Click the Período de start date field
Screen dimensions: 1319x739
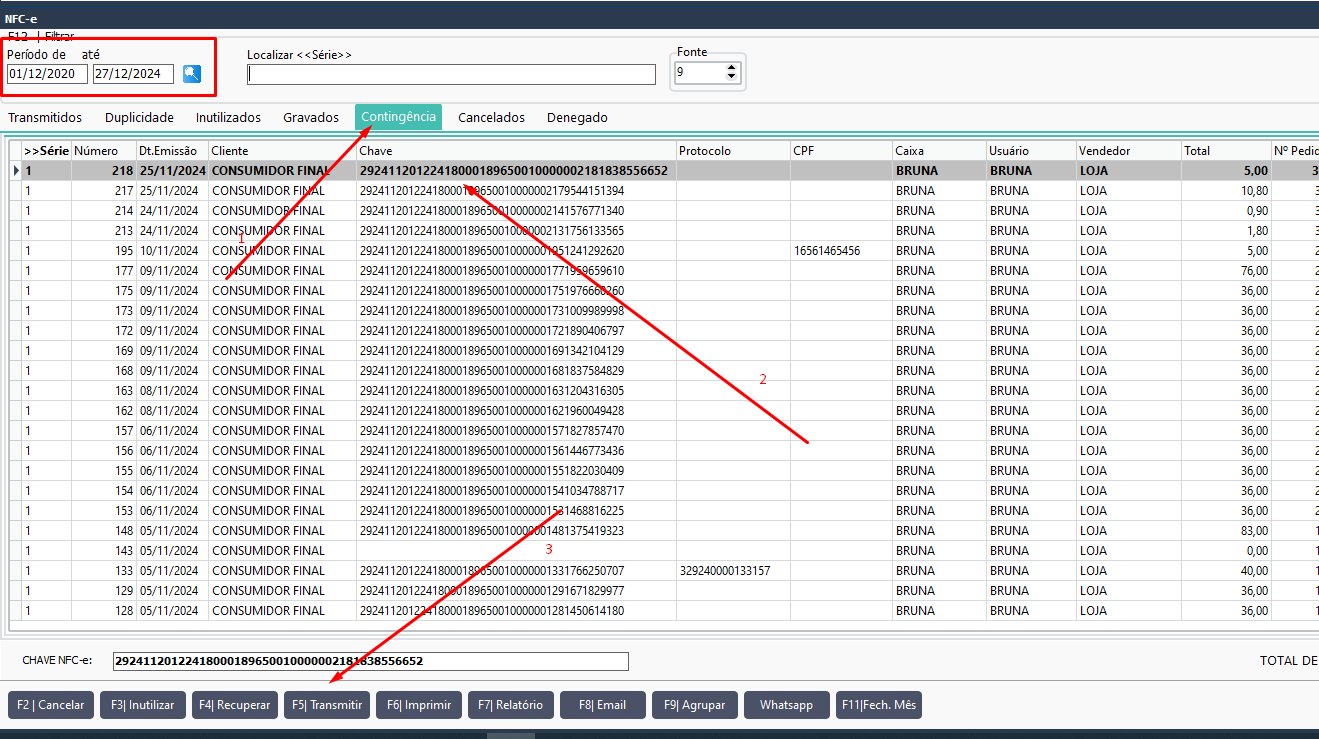[x=47, y=74]
